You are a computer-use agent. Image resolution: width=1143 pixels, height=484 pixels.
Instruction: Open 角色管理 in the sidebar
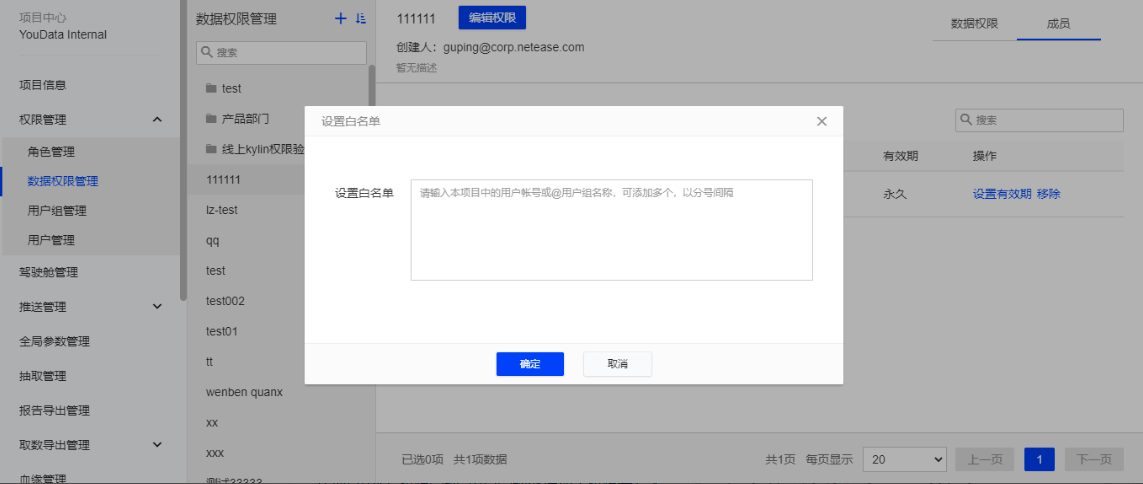point(51,152)
